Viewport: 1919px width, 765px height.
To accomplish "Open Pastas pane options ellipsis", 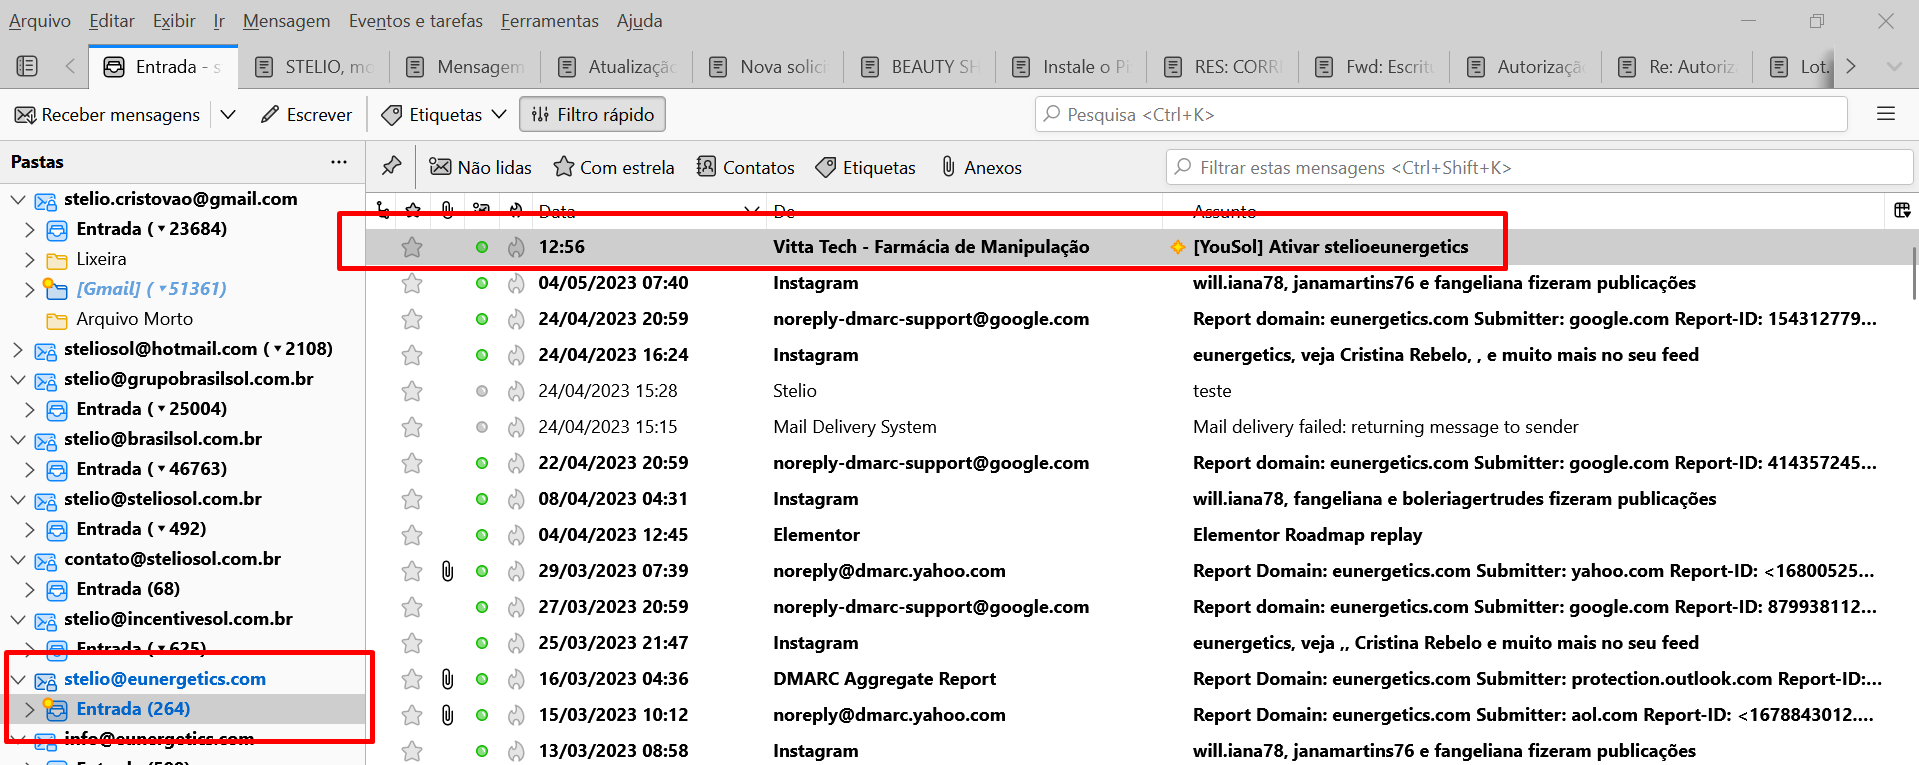I will click(x=339, y=162).
